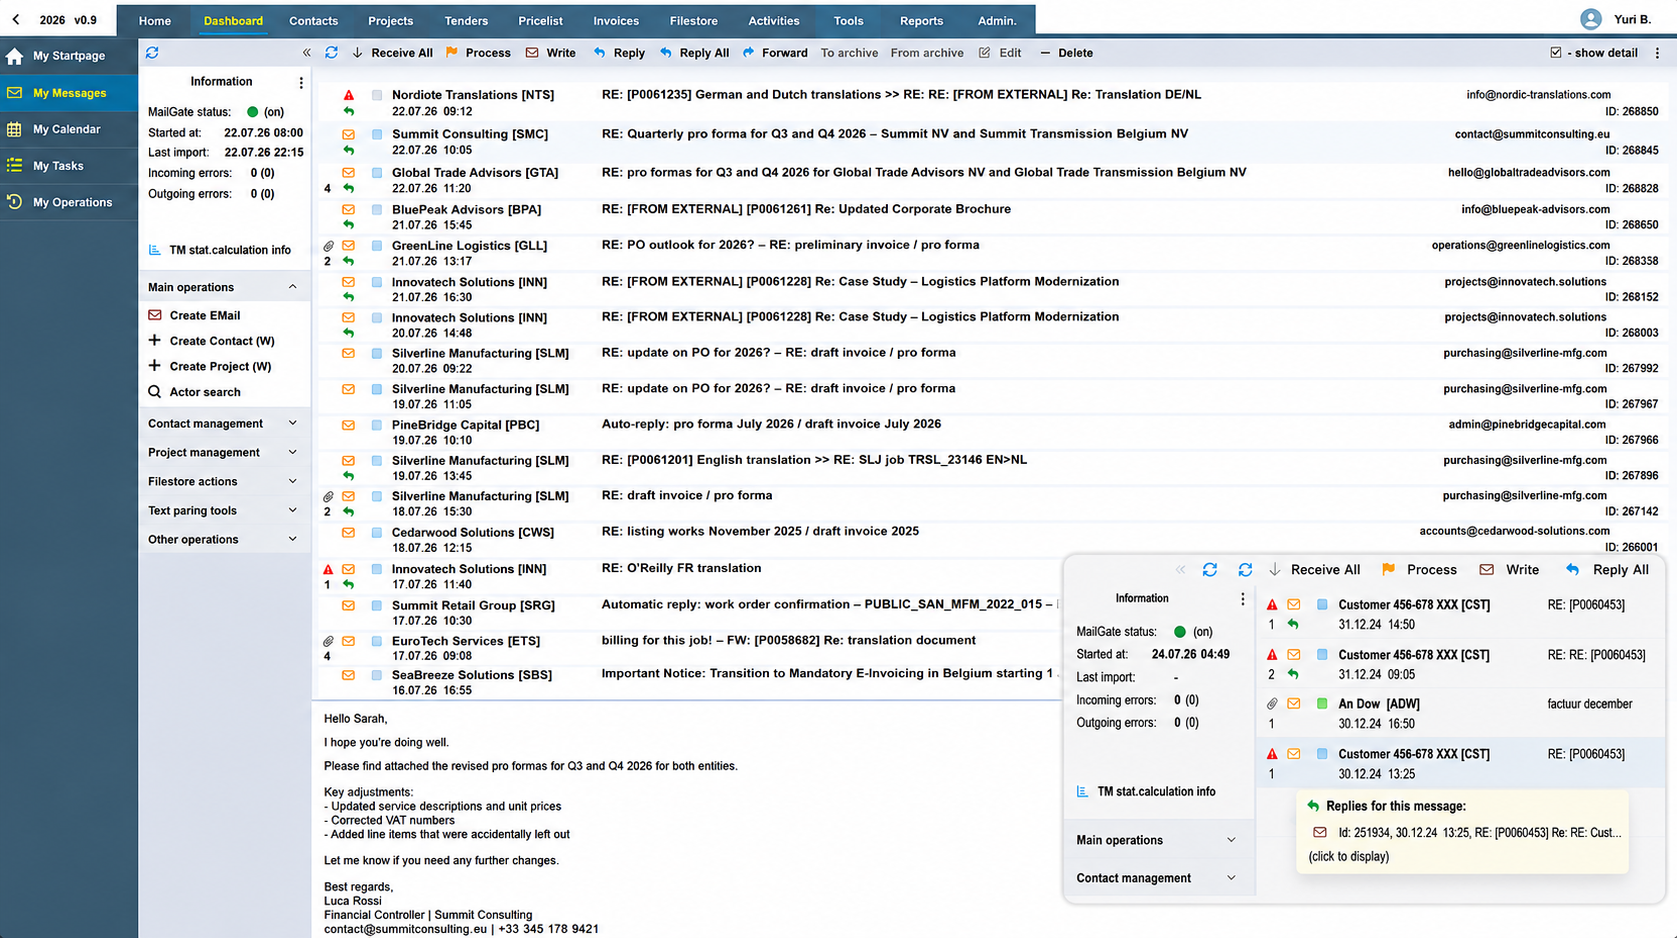Expand the Project management section
The height and width of the screenshot is (938, 1677).
coord(293,453)
